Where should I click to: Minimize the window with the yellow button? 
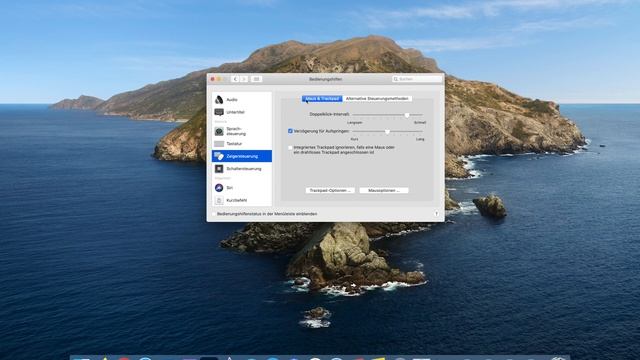[219, 79]
